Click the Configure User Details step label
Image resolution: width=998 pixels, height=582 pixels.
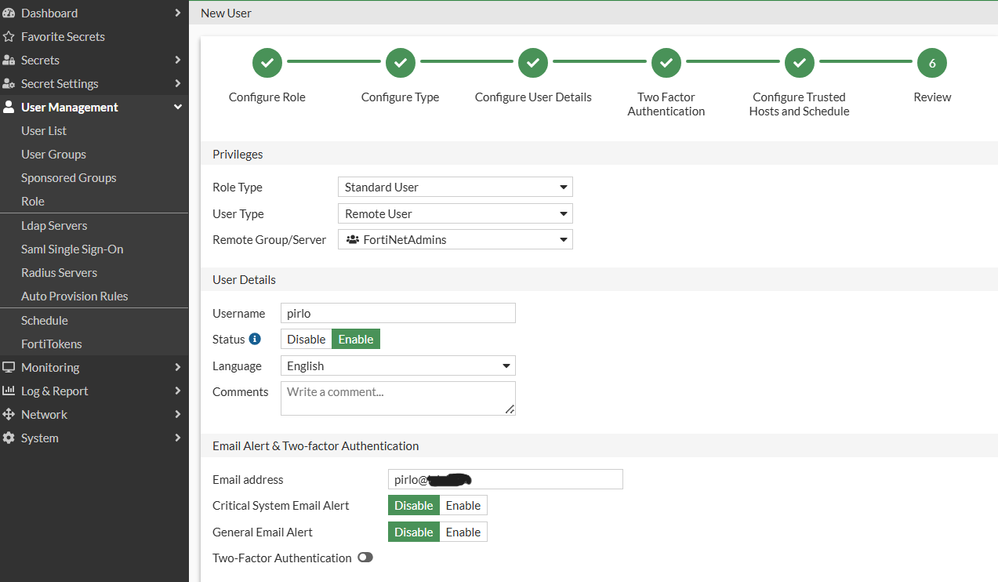pos(533,97)
